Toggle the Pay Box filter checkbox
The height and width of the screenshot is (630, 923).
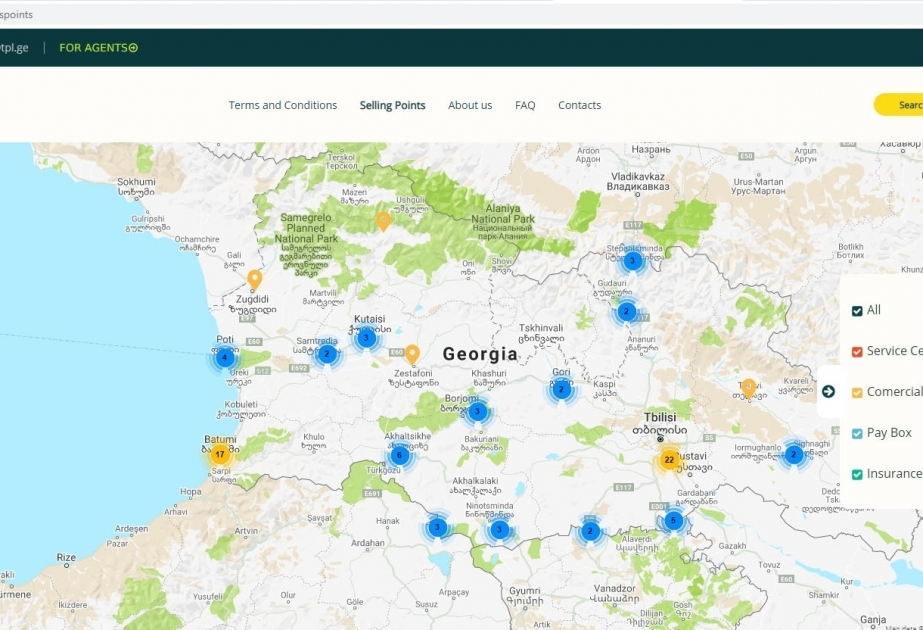click(857, 433)
